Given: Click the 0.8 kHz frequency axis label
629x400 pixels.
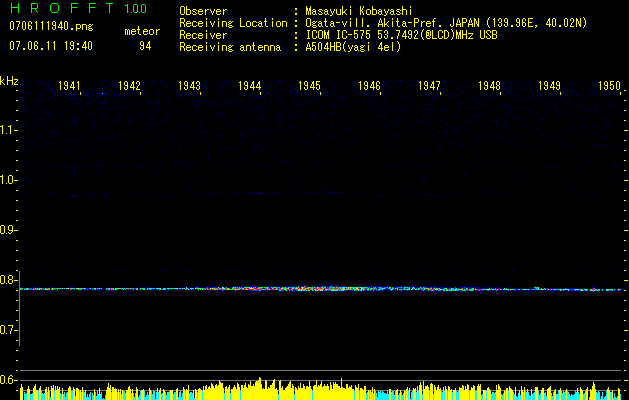Looking at the screenshot, I should tap(8, 280).
